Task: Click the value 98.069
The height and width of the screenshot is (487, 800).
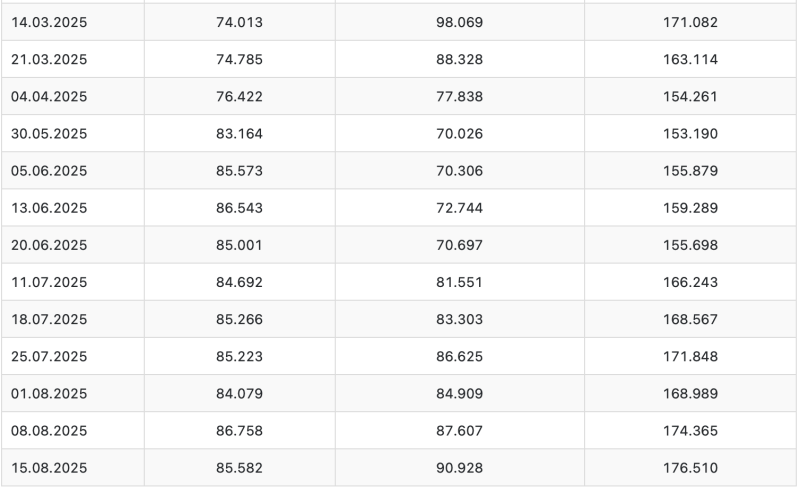Action: 459,22
